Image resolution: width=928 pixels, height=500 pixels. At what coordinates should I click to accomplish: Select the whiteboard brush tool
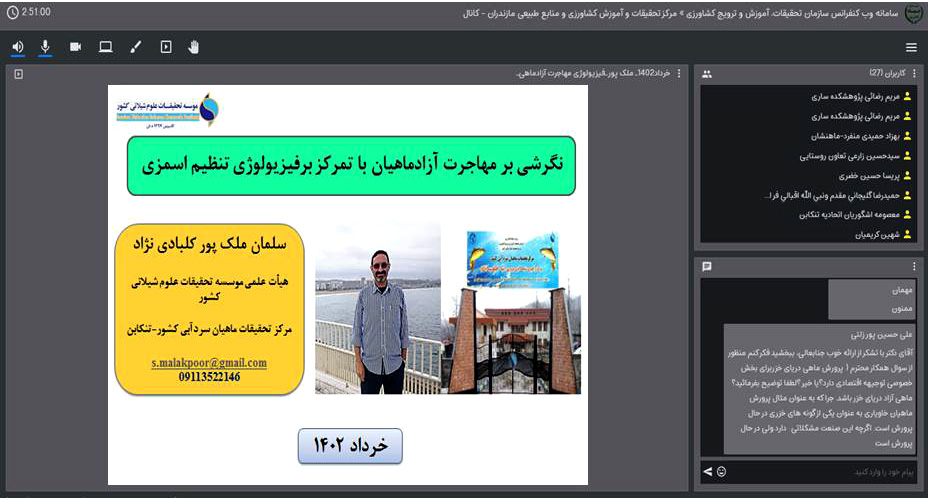(136, 47)
